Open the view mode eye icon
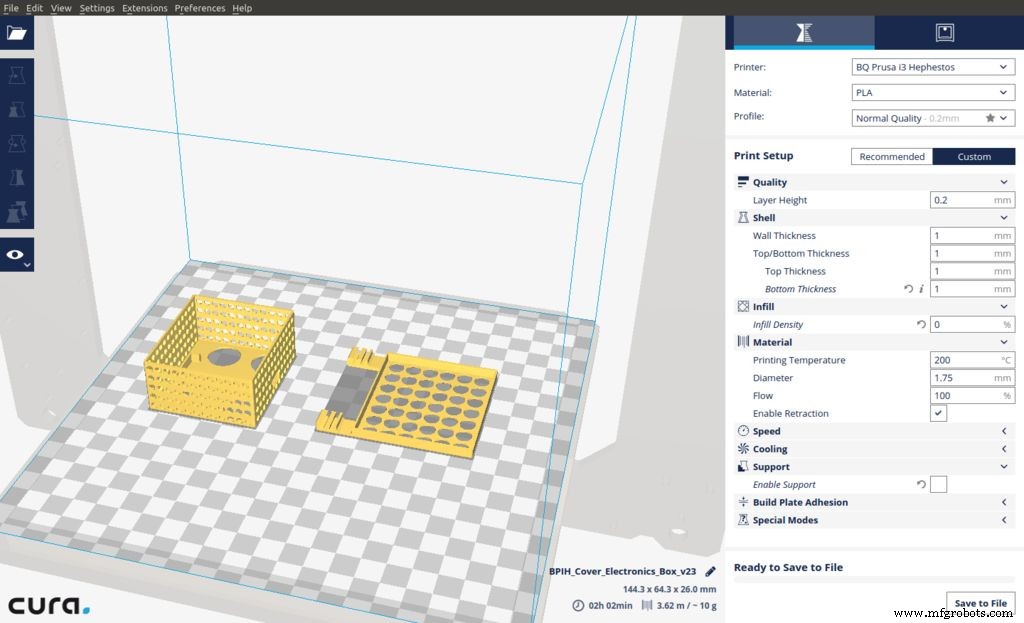The width and height of the screenshot is (1024, 623). [16, 255]
